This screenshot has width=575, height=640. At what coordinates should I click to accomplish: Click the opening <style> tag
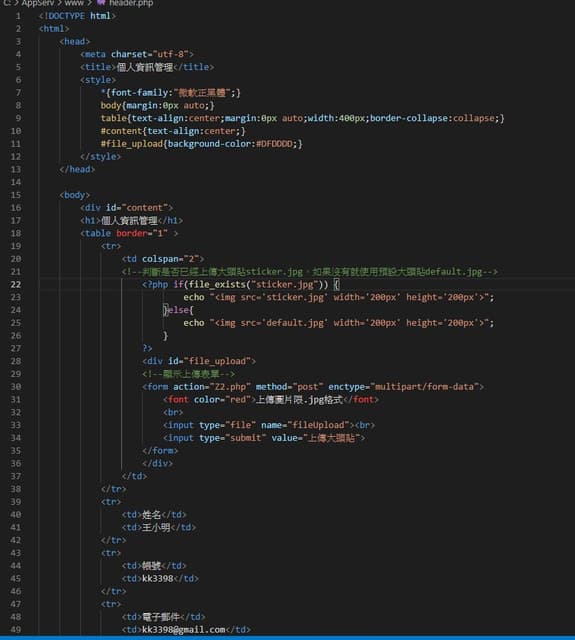[98, 80]
